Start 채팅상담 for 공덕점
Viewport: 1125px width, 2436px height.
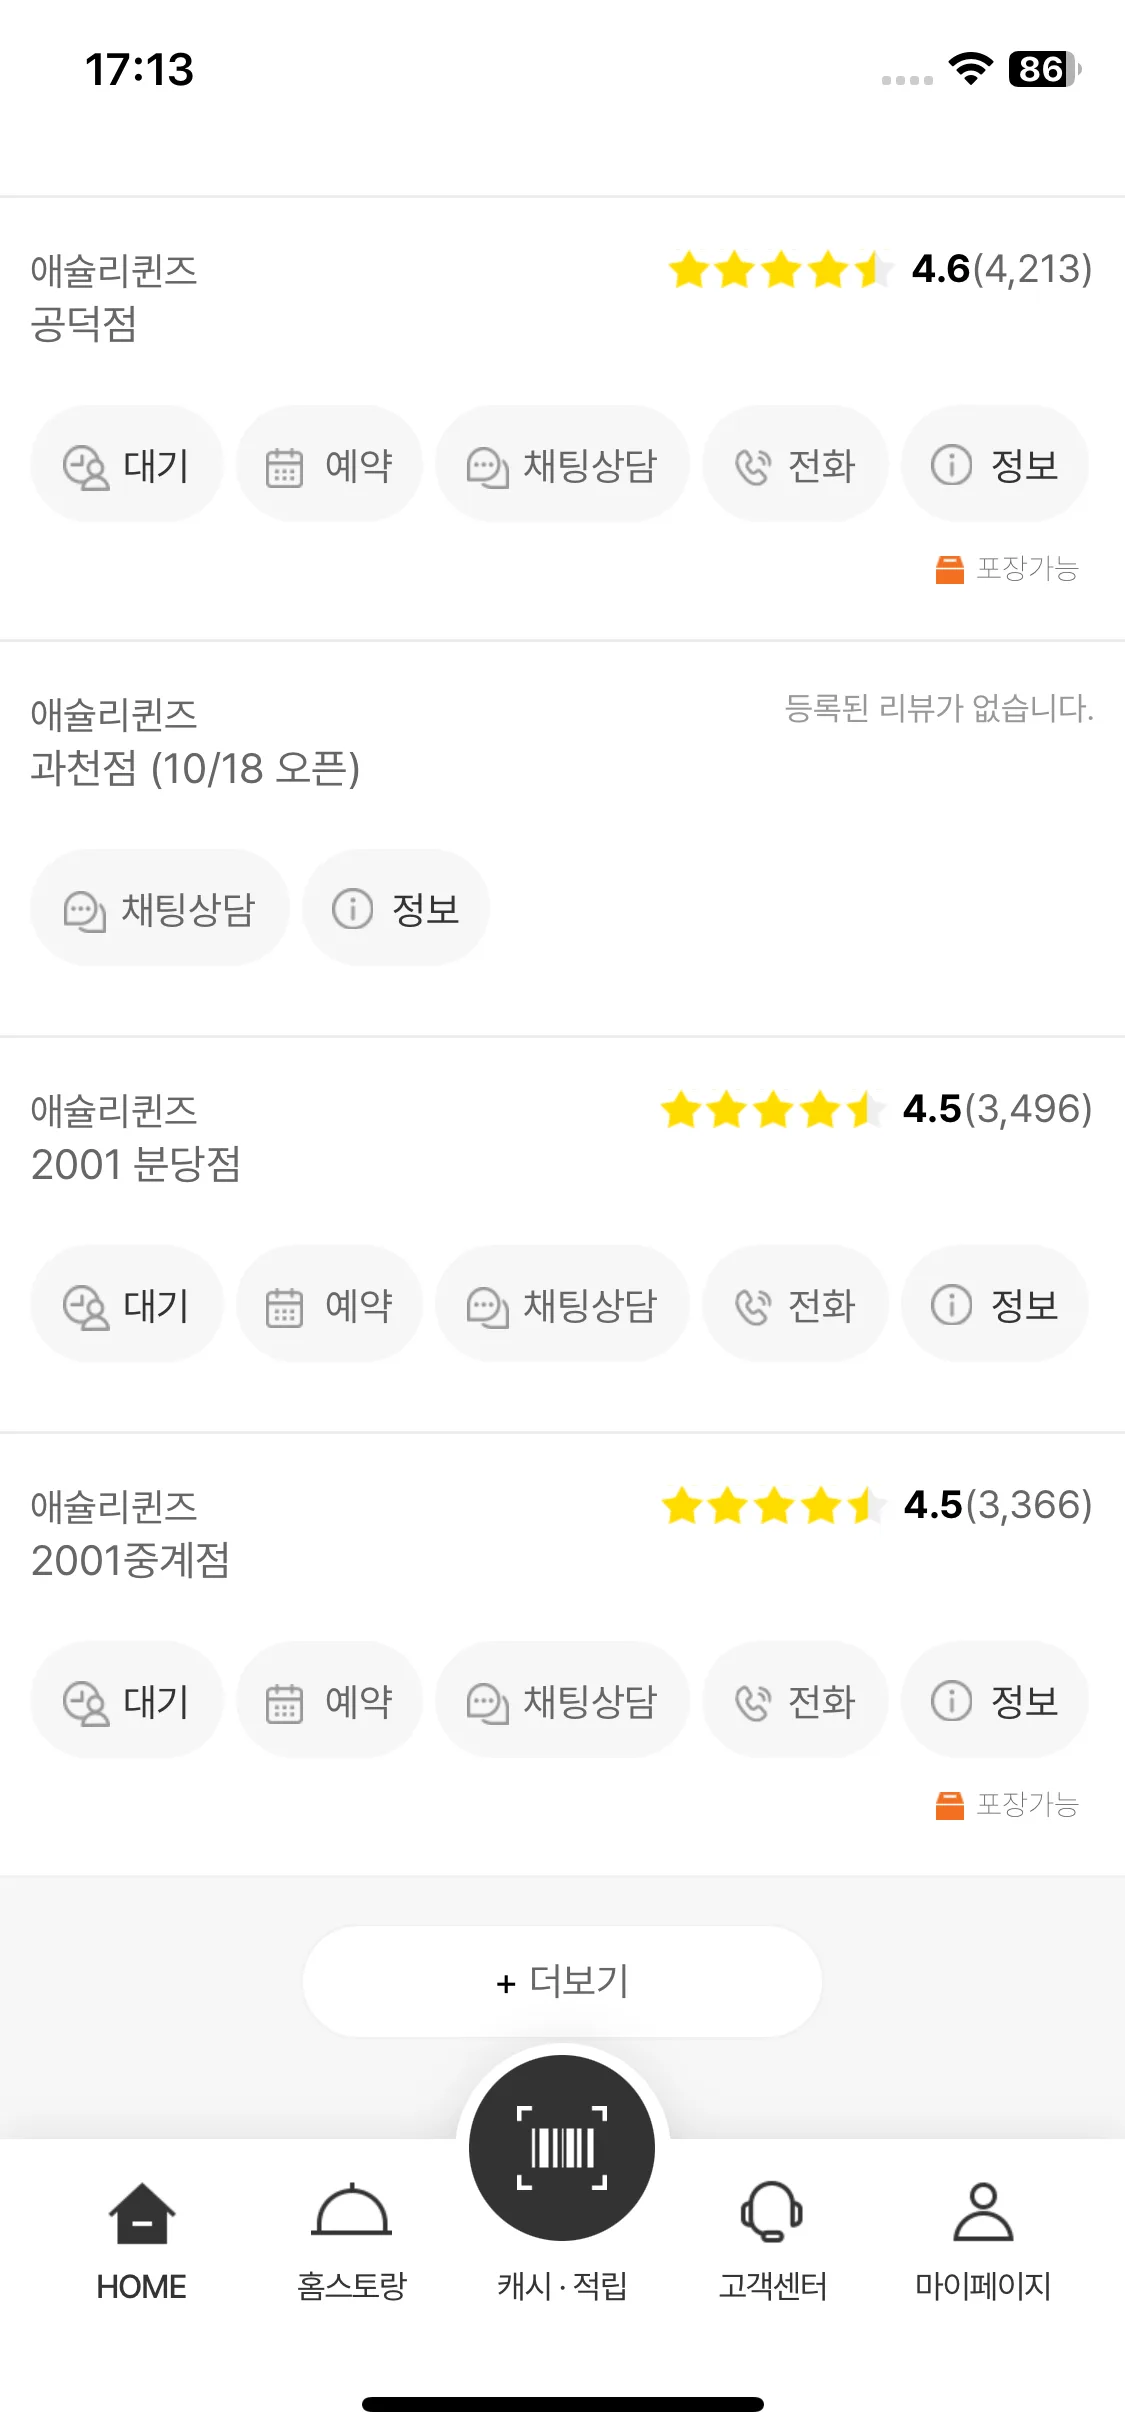click(x=562, y=464)
